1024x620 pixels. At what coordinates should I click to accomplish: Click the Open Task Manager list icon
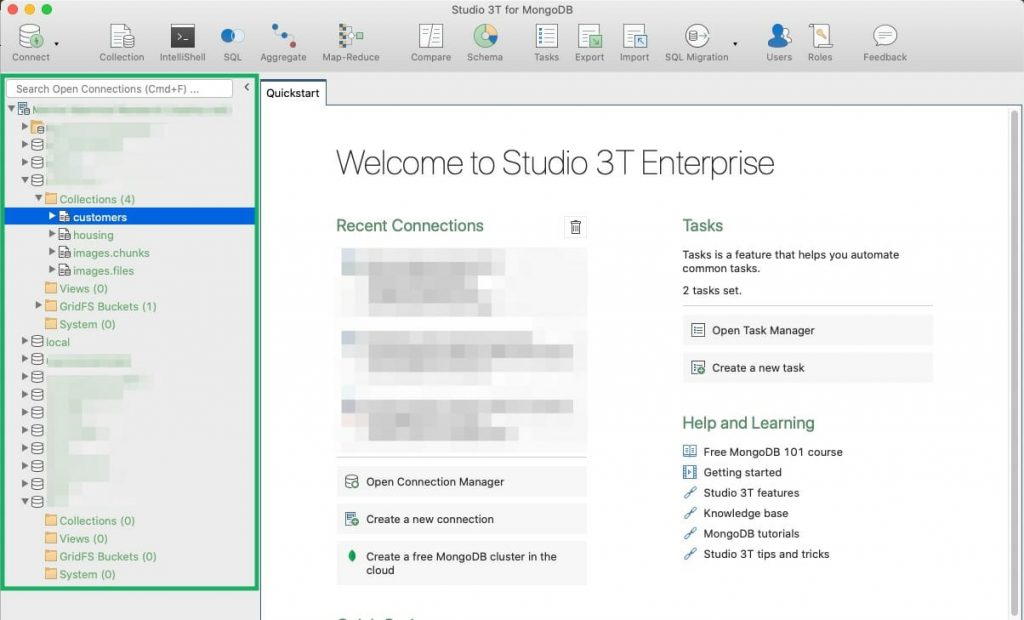[698, 330]
